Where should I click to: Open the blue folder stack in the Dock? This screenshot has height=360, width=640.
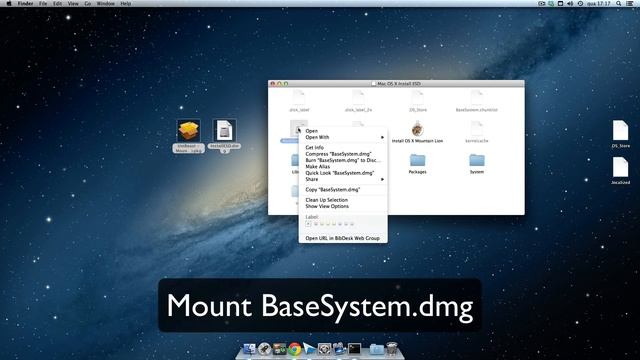[x=377, y=349]
